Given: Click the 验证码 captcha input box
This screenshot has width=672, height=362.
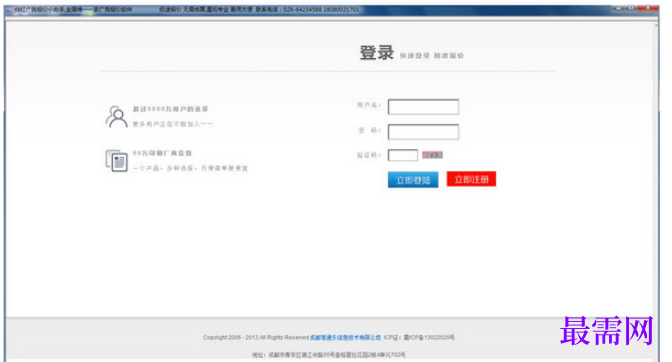Looking at the screenshot, I should coord(402,155).
